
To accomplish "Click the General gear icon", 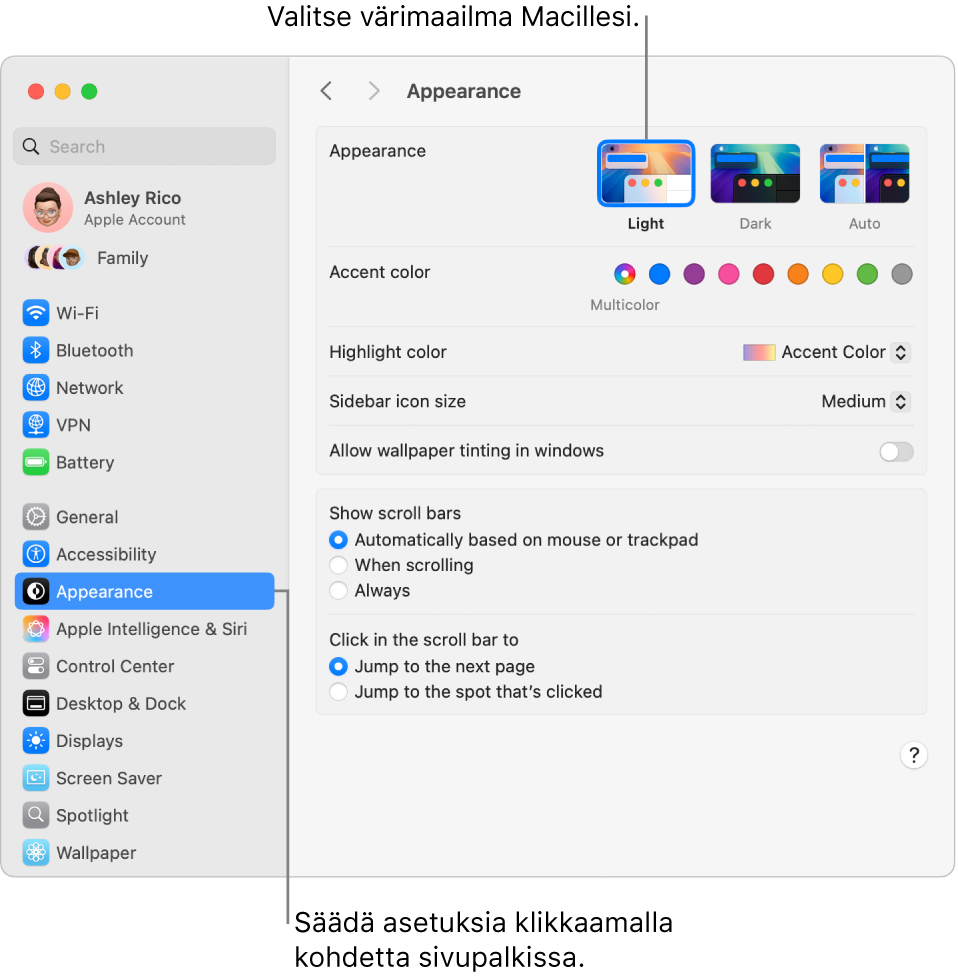I will tap(36, 518).
